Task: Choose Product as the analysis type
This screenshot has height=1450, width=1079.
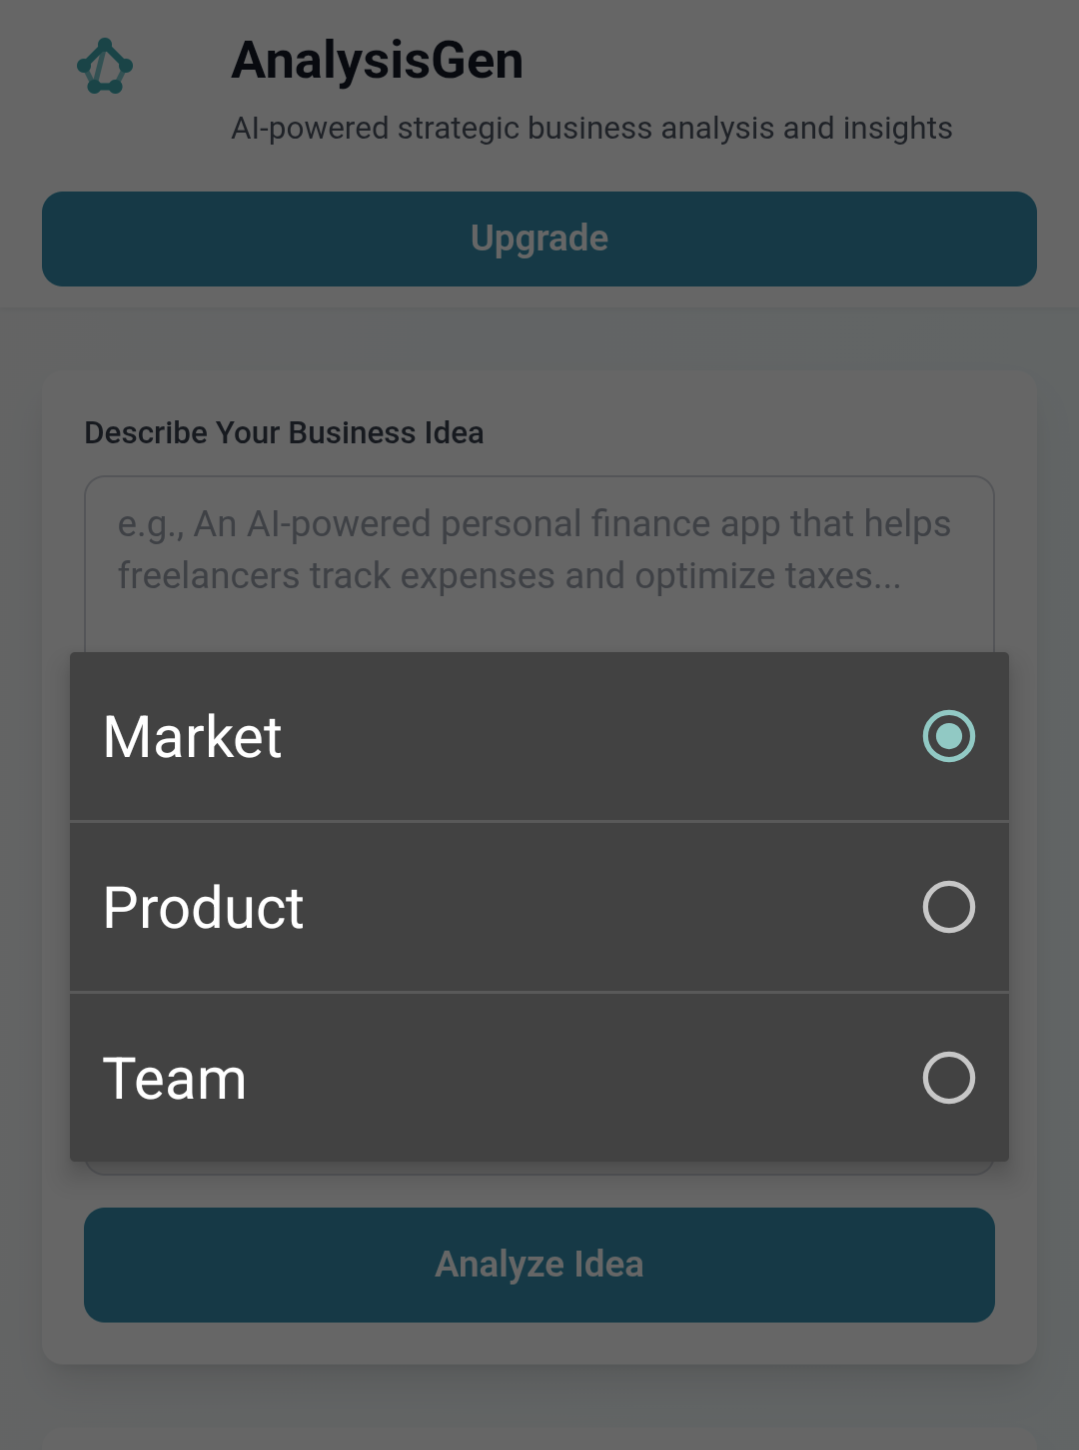Action: click(x=400, y=907)
